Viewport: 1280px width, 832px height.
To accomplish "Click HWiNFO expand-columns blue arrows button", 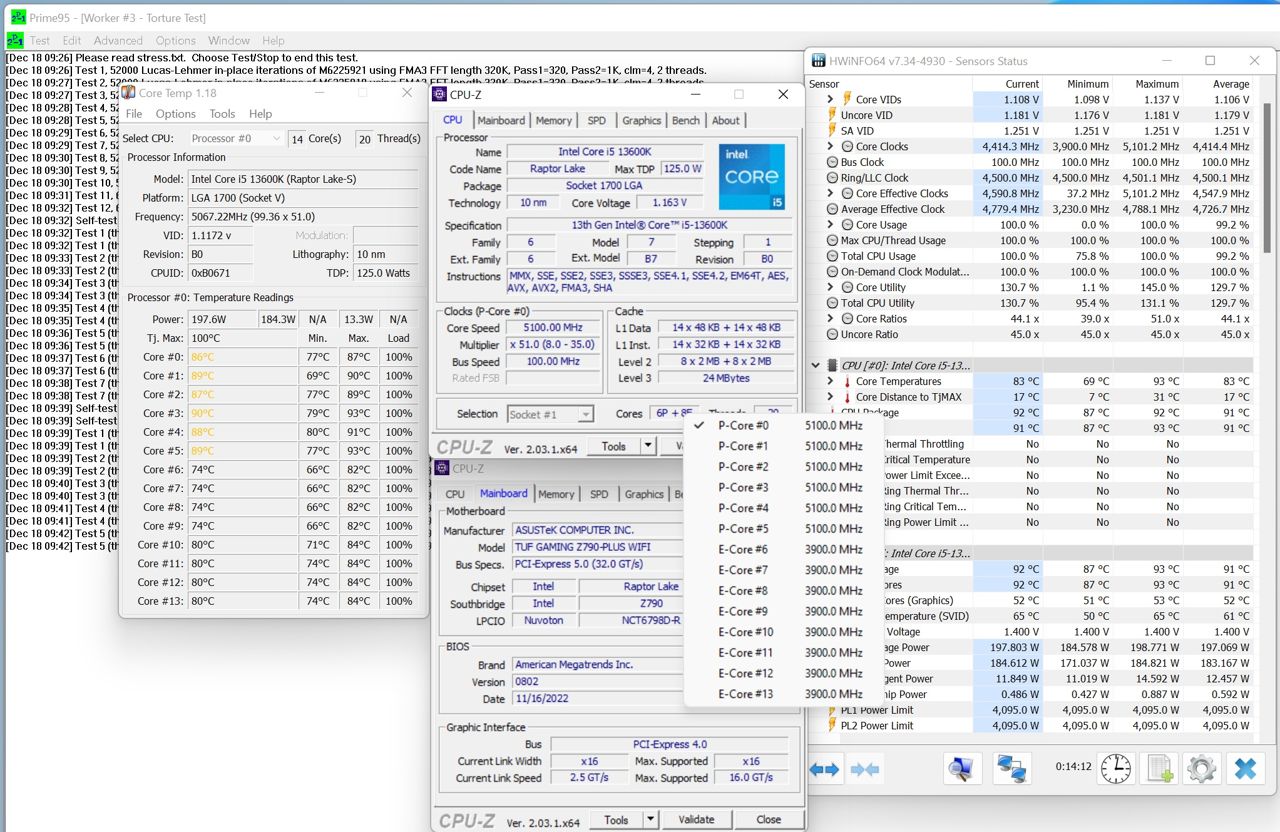I will pos(824,769).
